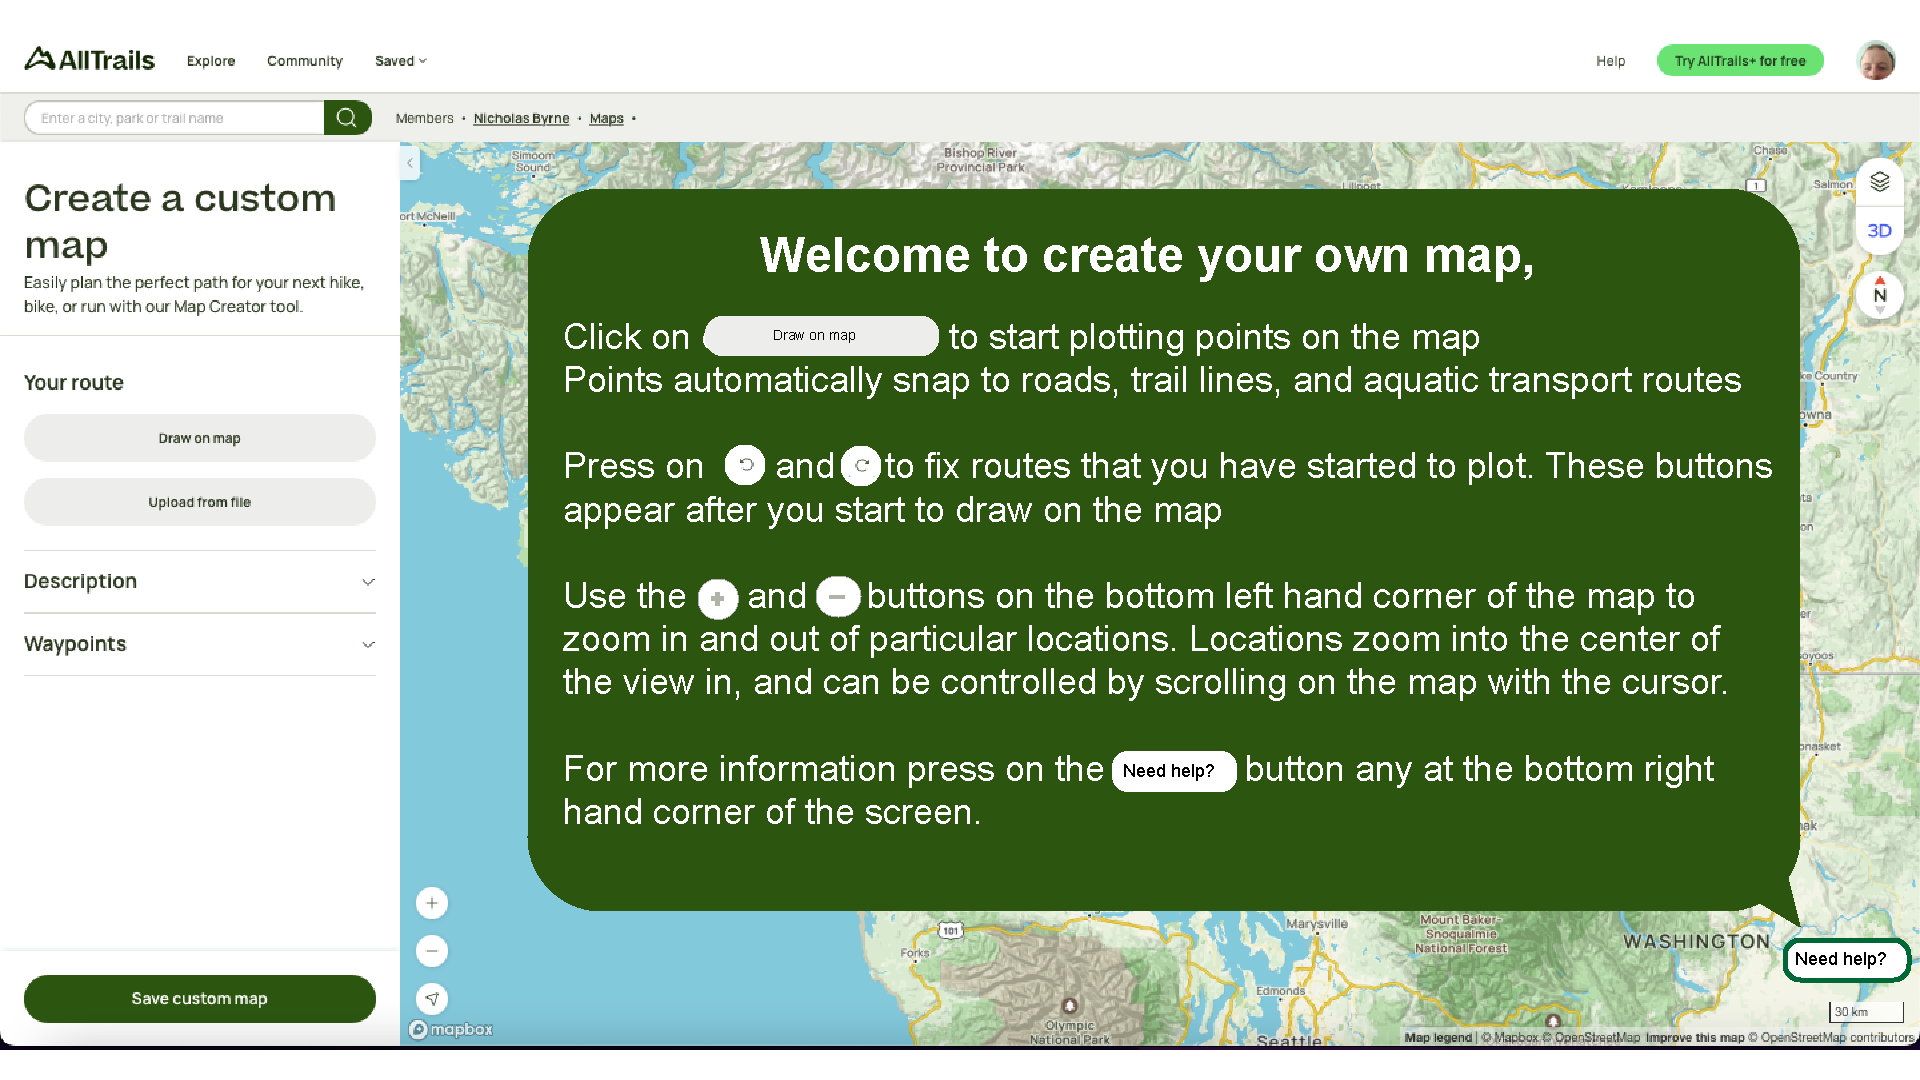Enable 3D map view
The height and width of the screenshot is (1080, 1920).
[1880, 230]
